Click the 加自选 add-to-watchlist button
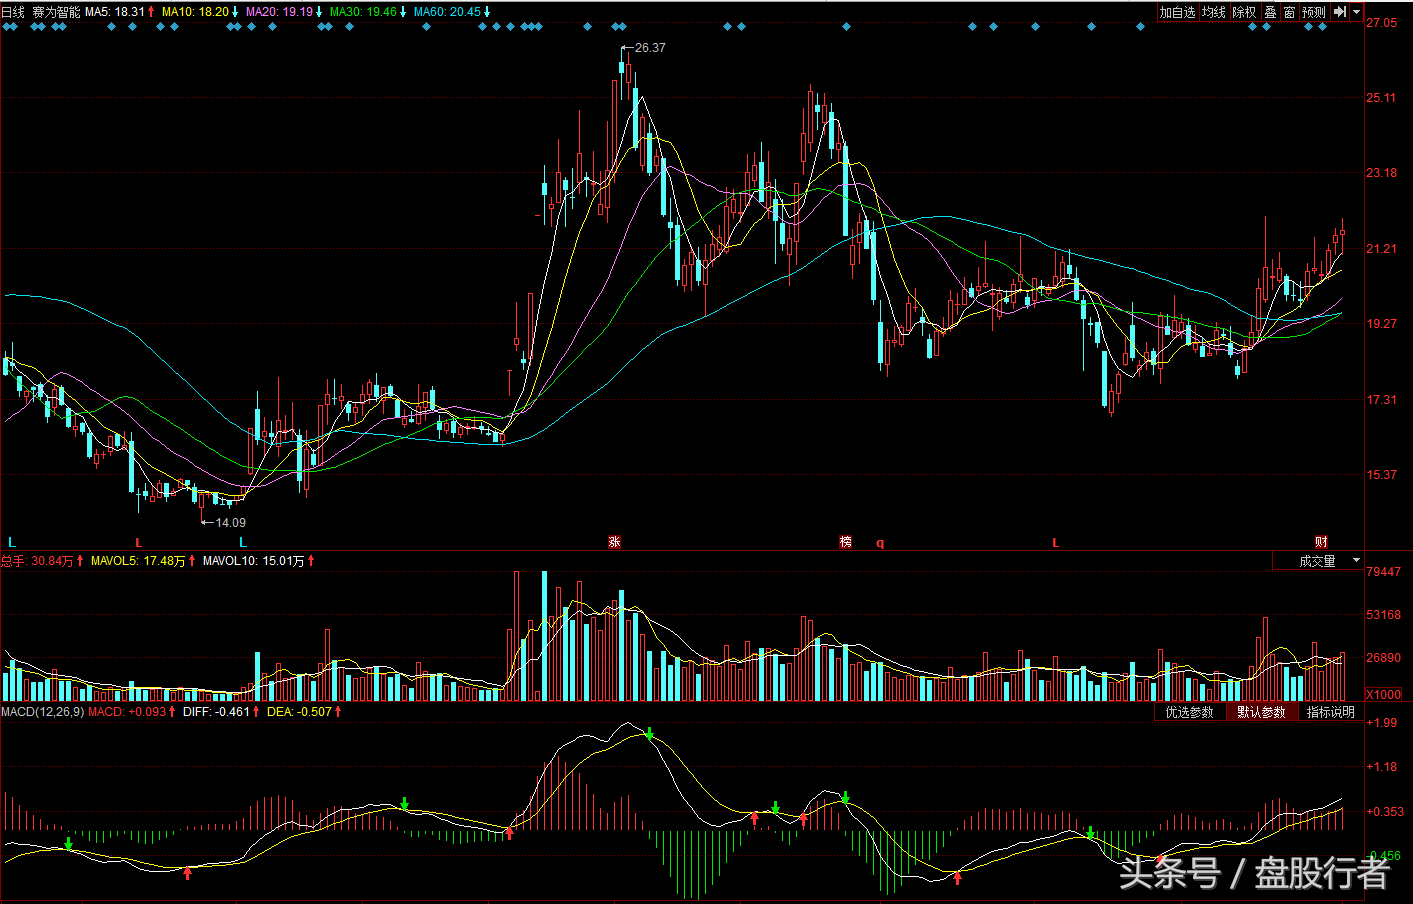The height and width of the screenshot is (904, 1413). point(1177,12)
